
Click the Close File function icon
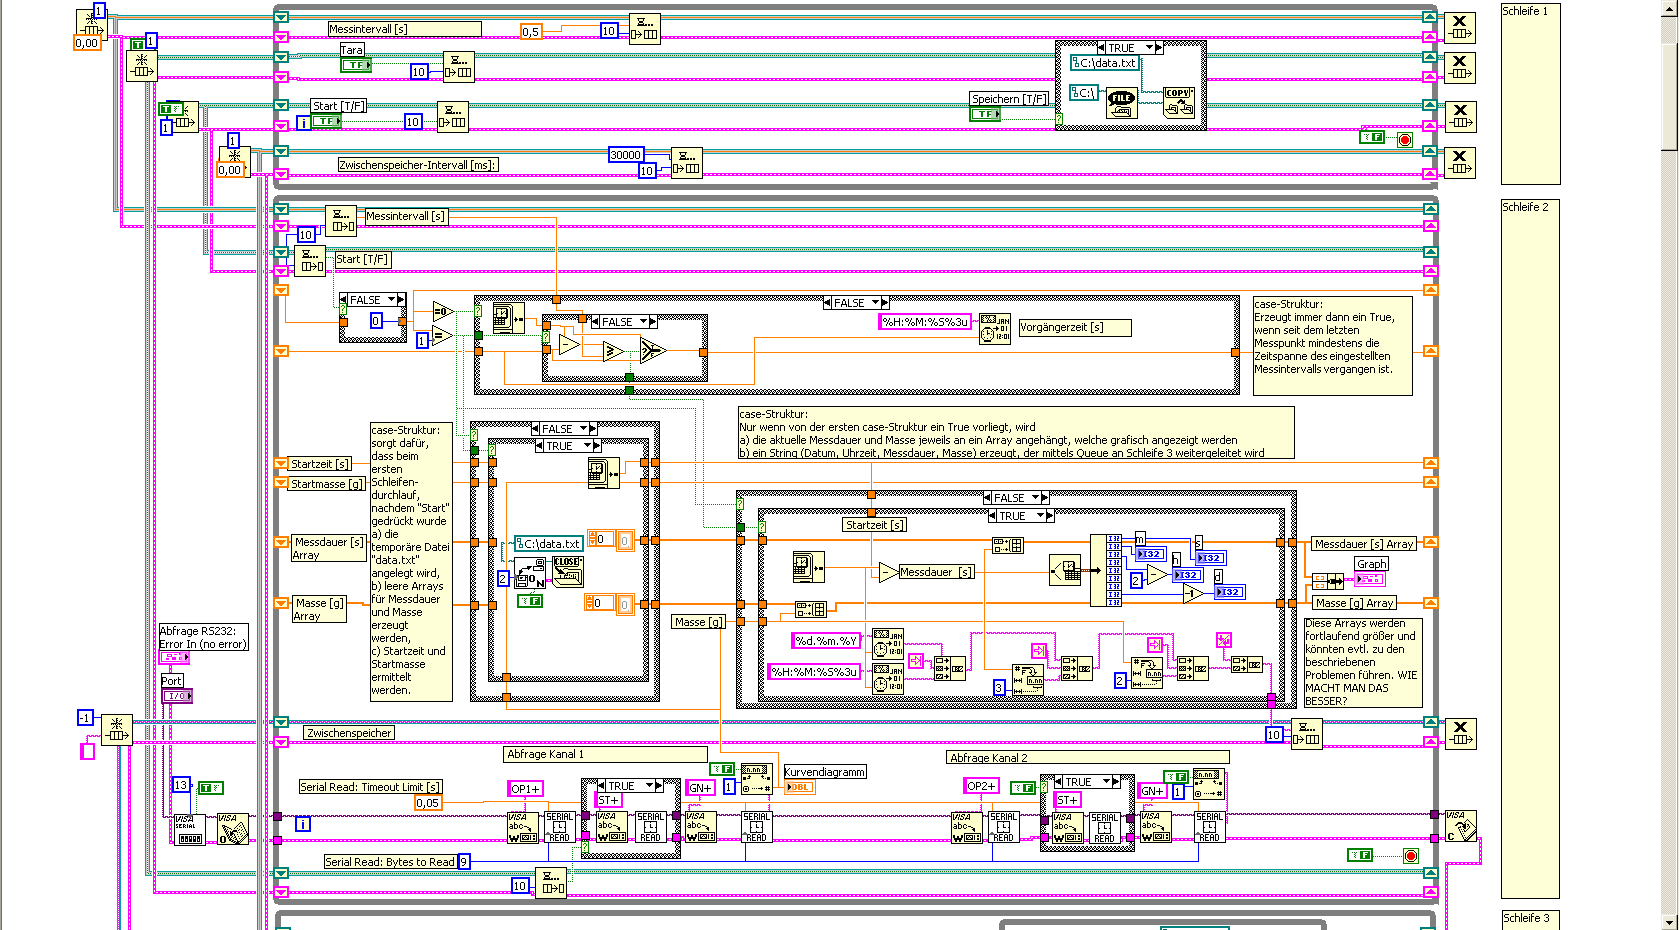click(567, 571)
